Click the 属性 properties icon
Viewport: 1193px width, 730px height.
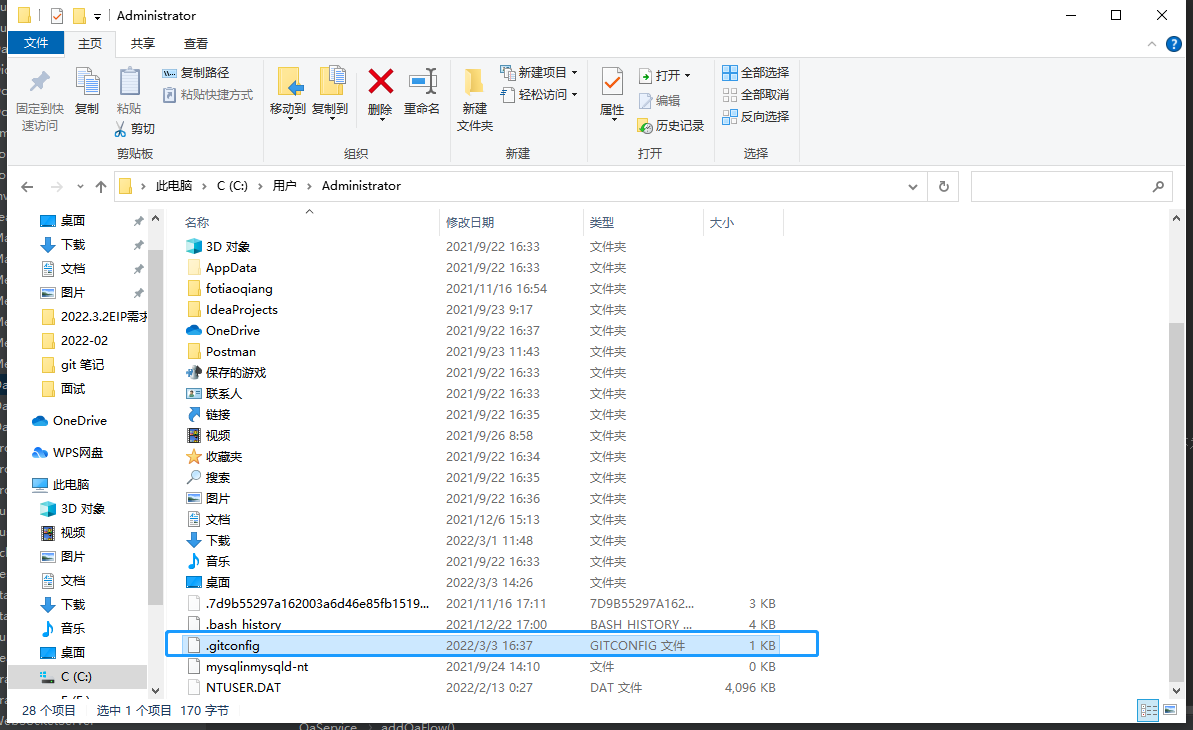612,82
